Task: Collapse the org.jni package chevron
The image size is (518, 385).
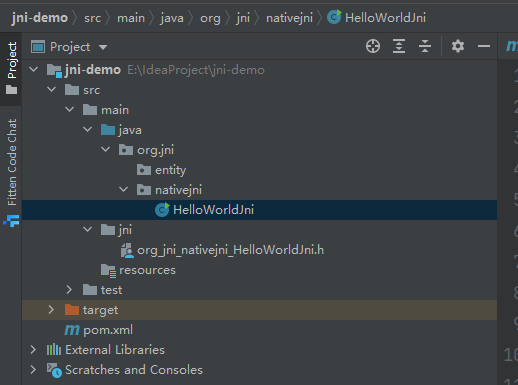Action: click(106, 149)
